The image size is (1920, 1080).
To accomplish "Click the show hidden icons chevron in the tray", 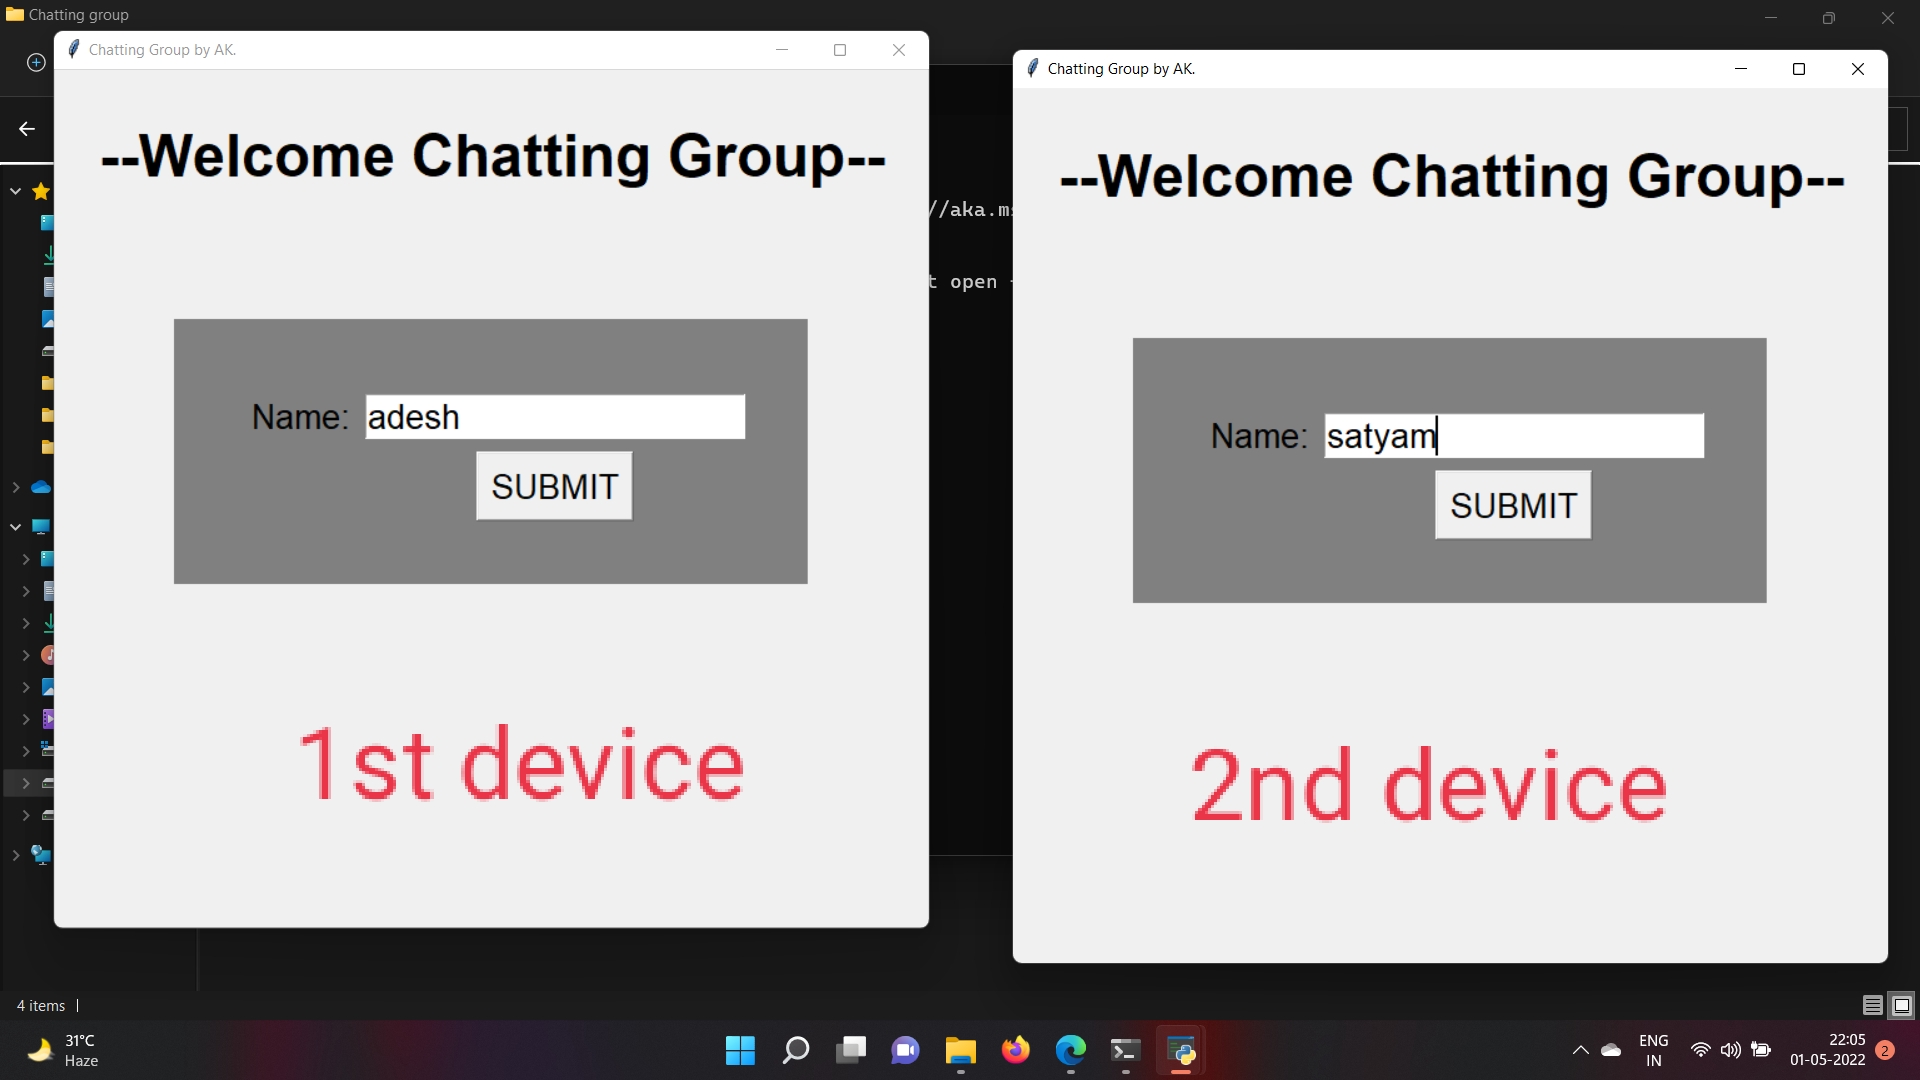I will (x=1580, y=1050).
